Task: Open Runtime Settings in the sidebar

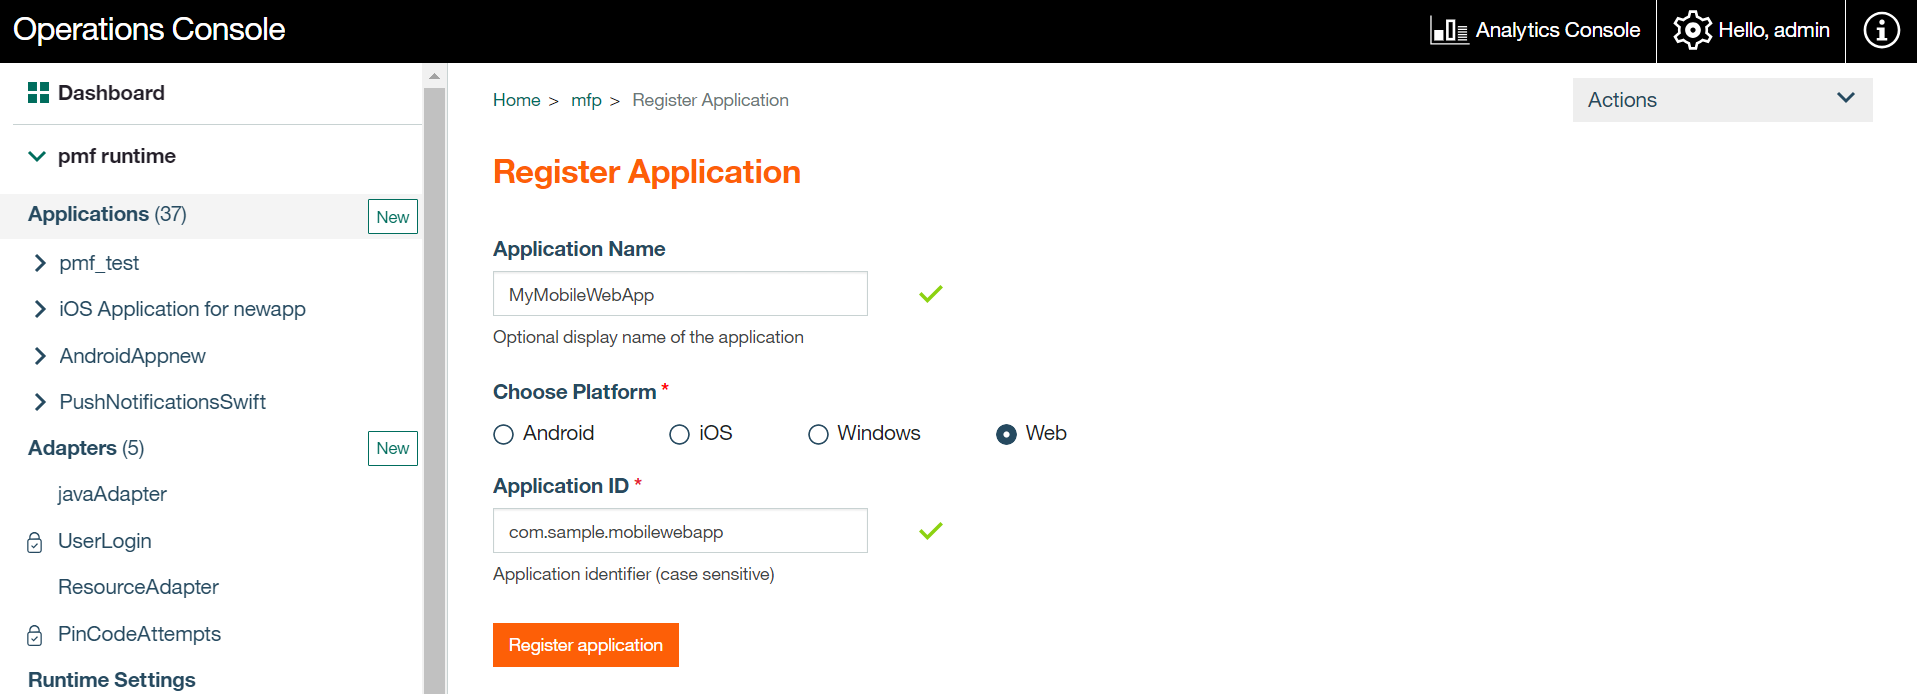Action: coord(112,680)
